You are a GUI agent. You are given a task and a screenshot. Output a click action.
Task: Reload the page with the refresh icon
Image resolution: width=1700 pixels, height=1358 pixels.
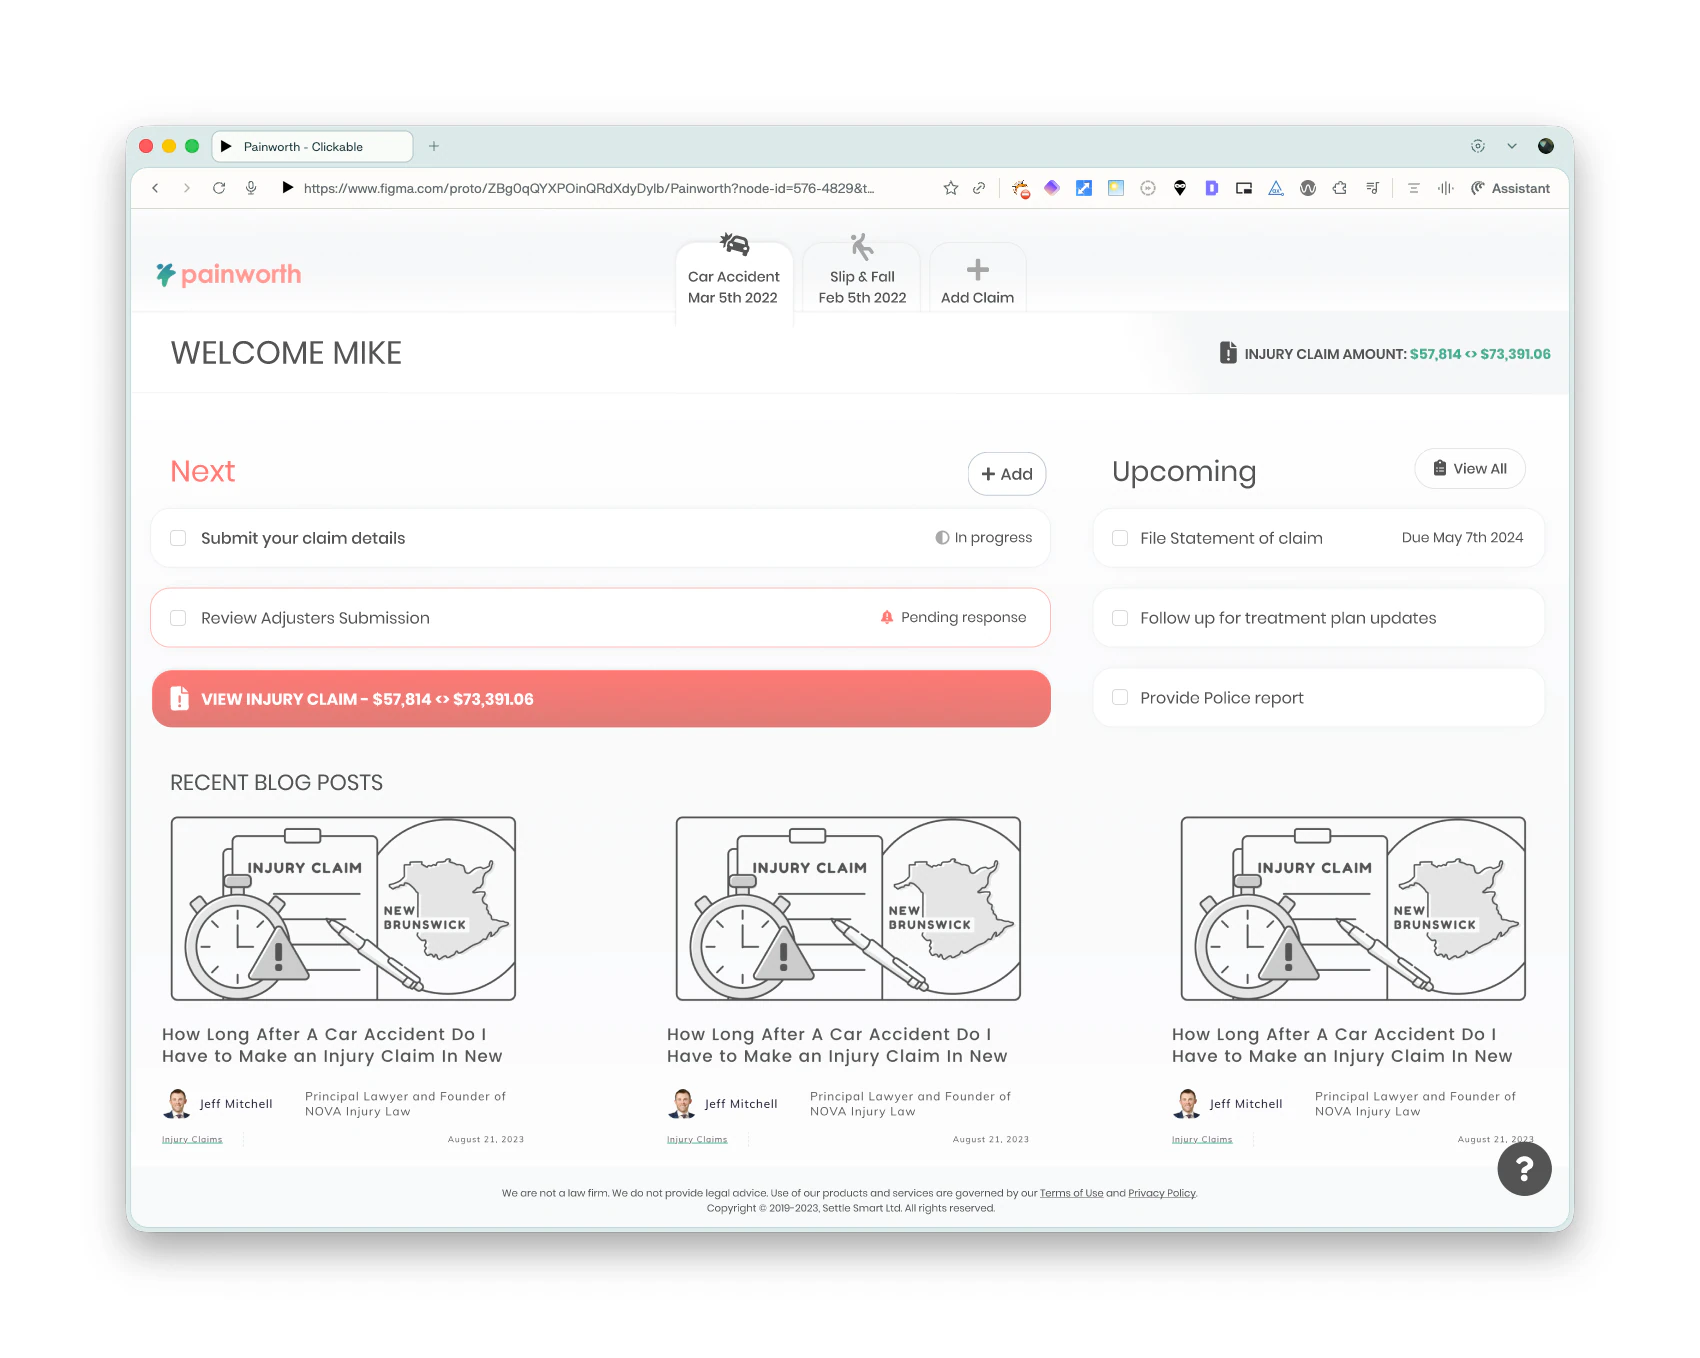click(x=219, y=188)
